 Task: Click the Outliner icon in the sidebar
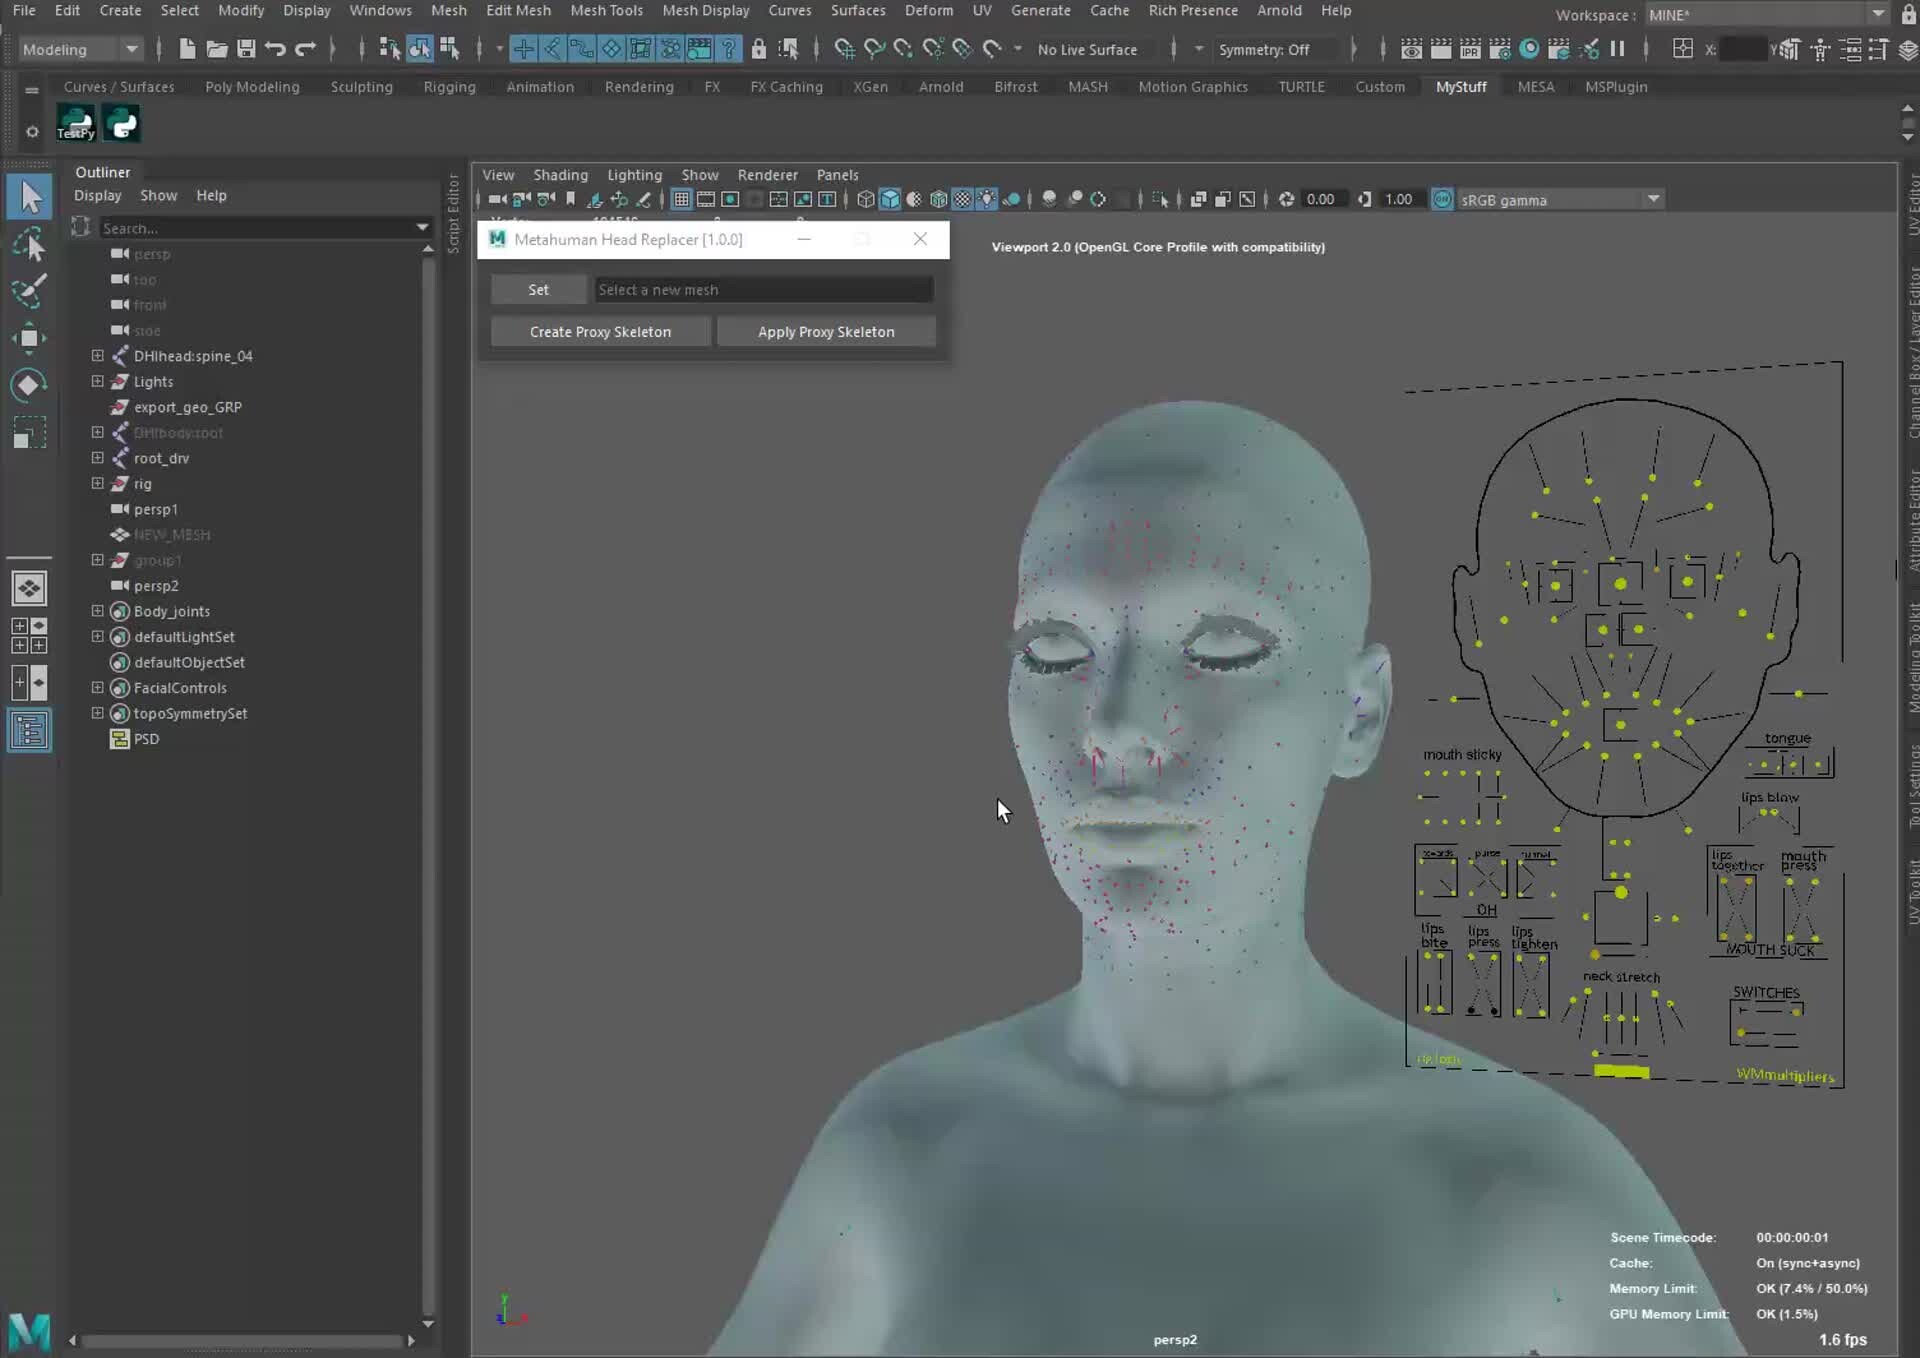[x=29, y=730]
